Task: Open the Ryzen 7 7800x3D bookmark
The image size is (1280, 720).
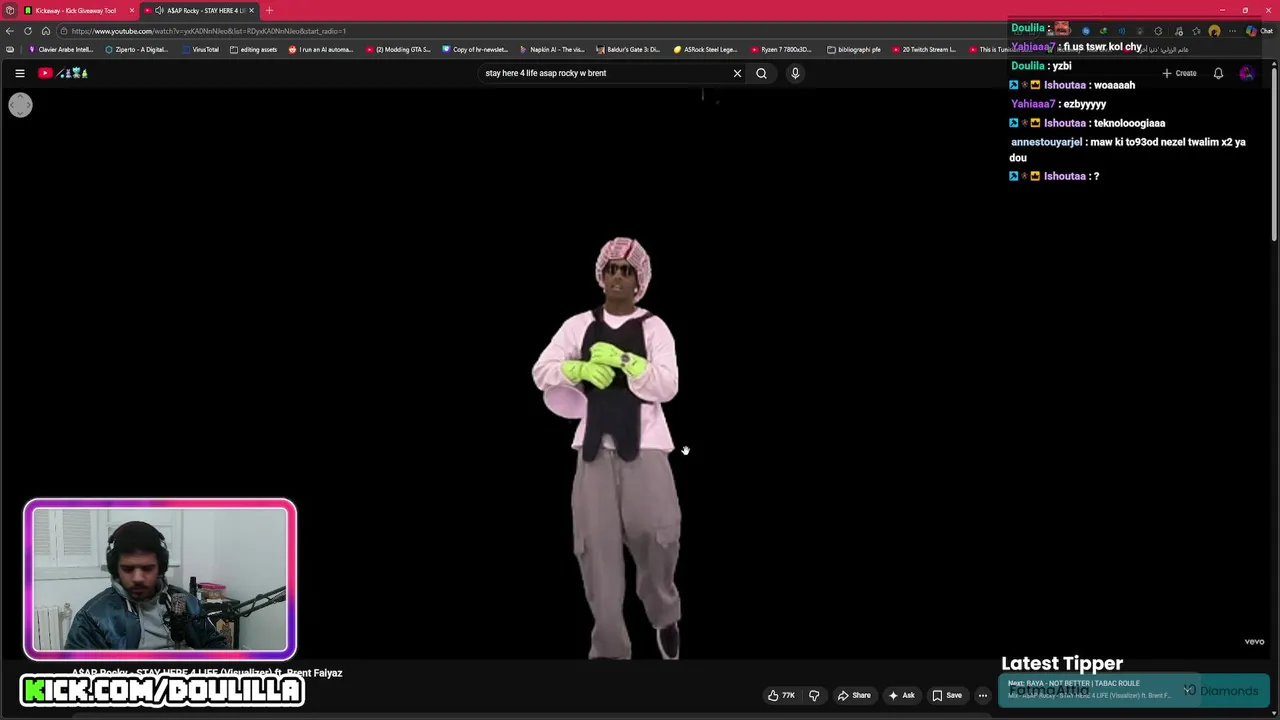Action: pyautogui.click(x=782, y=49)
